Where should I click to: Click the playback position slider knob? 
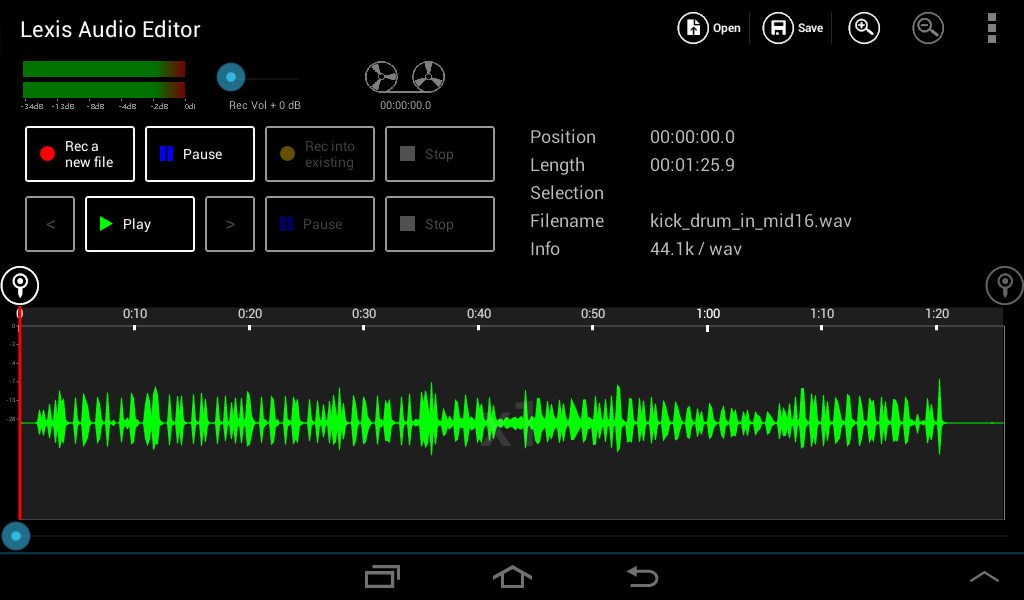16,536
